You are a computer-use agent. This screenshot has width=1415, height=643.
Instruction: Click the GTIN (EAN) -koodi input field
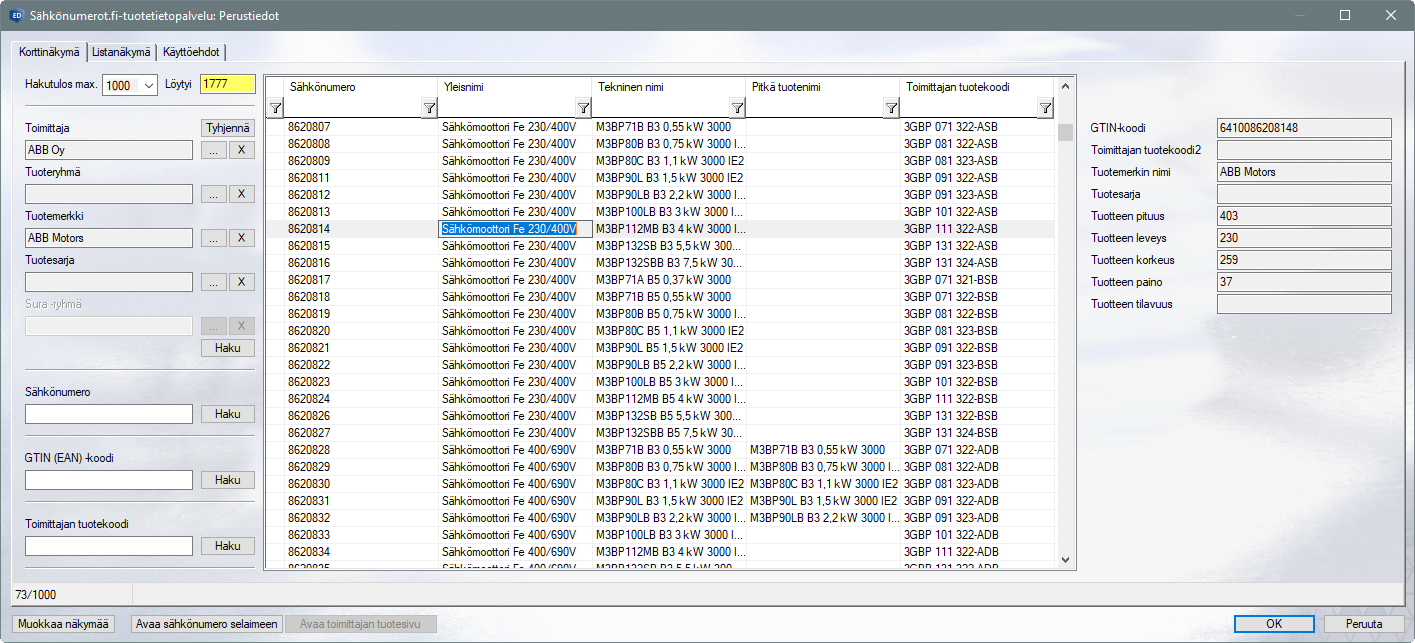click(x=109, y=480)
